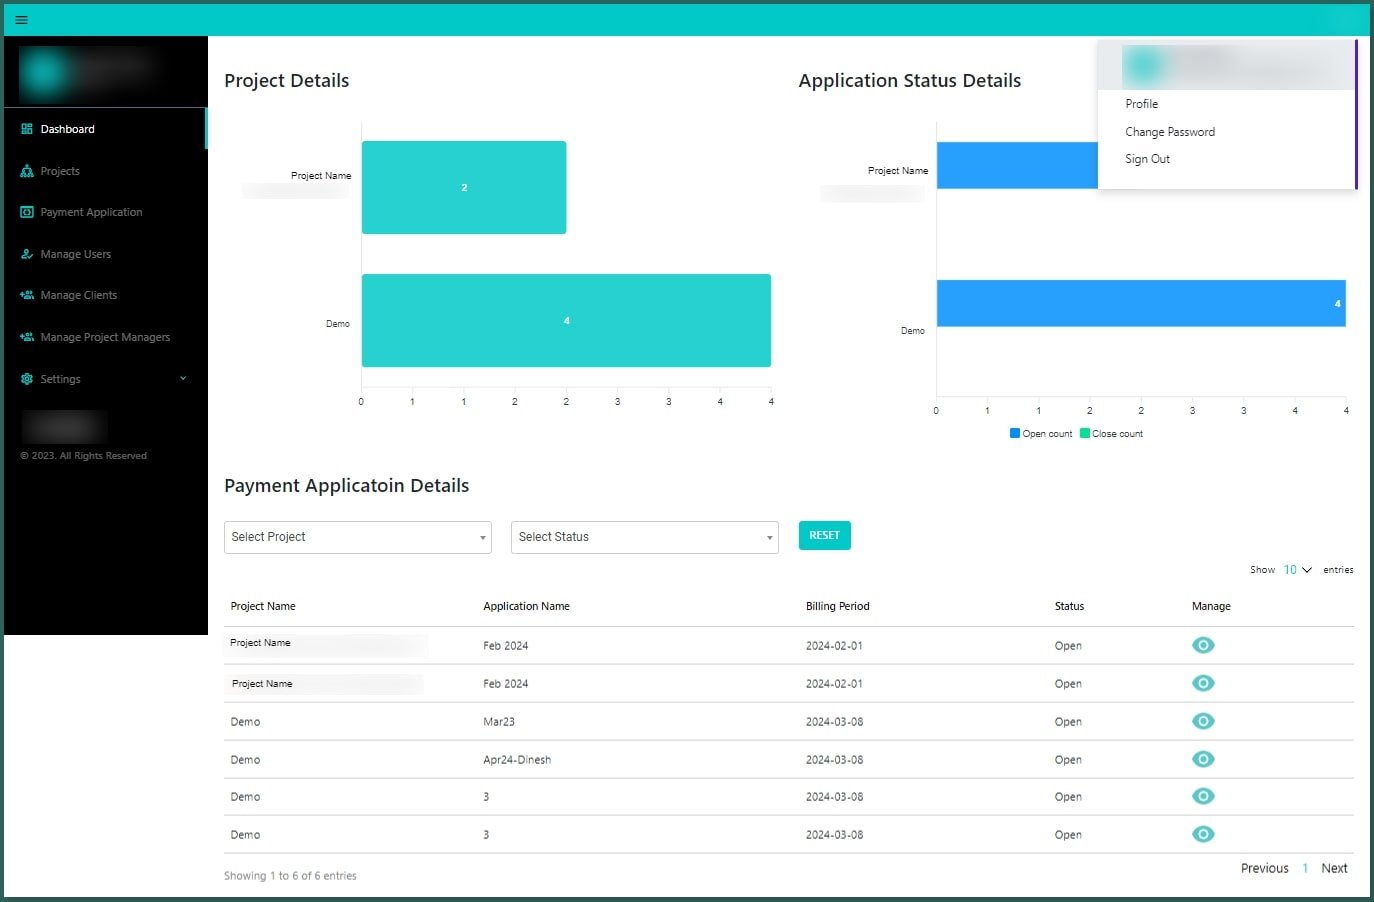Screen dimensions: 1374x902
Task: Toggle the Close count legend swatch
Action: tap(1086, 433)
